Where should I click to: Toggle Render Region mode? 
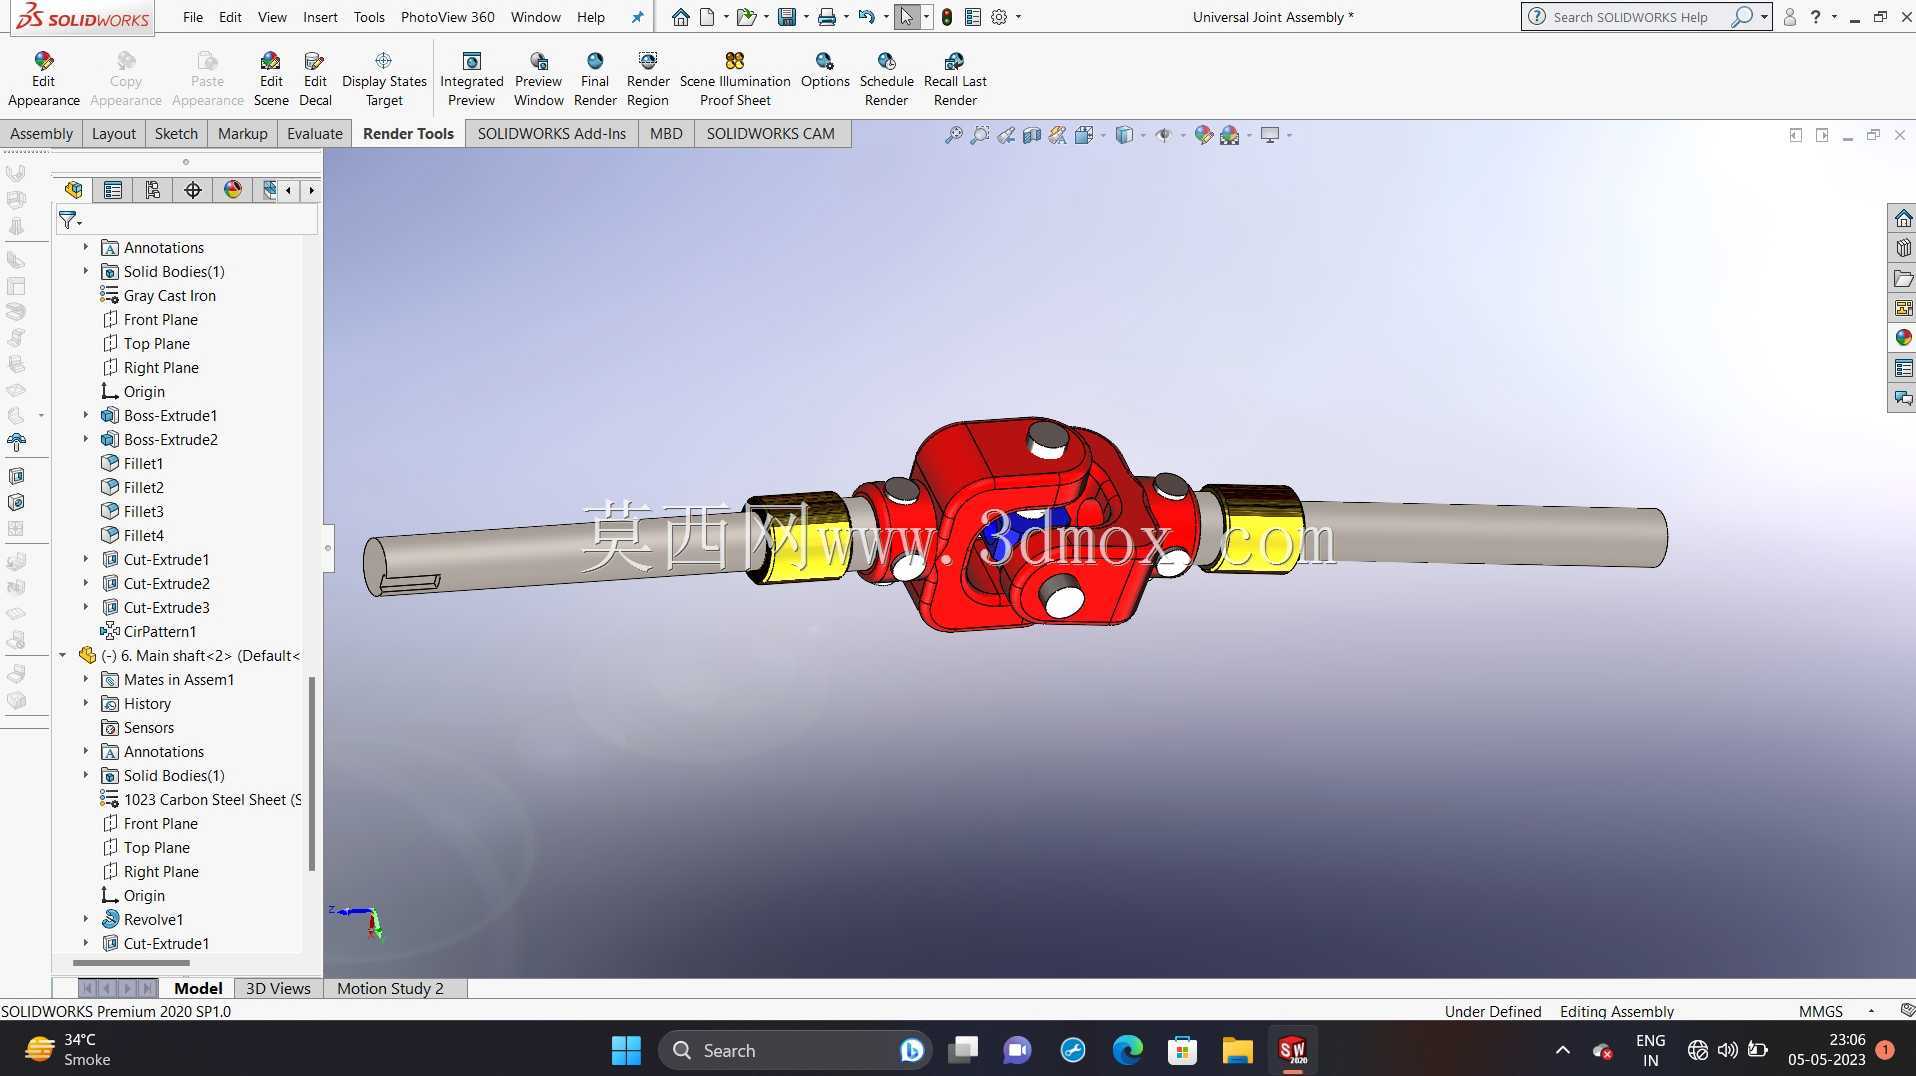point(648,79)
